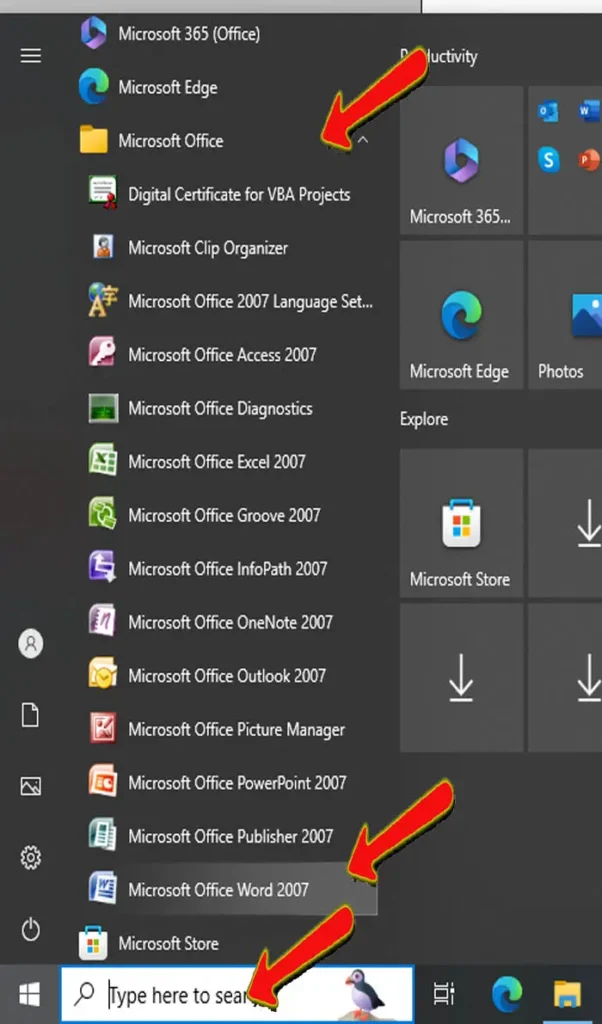Choose Microsoft Clip Organizer from the list
This screenshot has width=602, height=1024.
coord(207,248)
